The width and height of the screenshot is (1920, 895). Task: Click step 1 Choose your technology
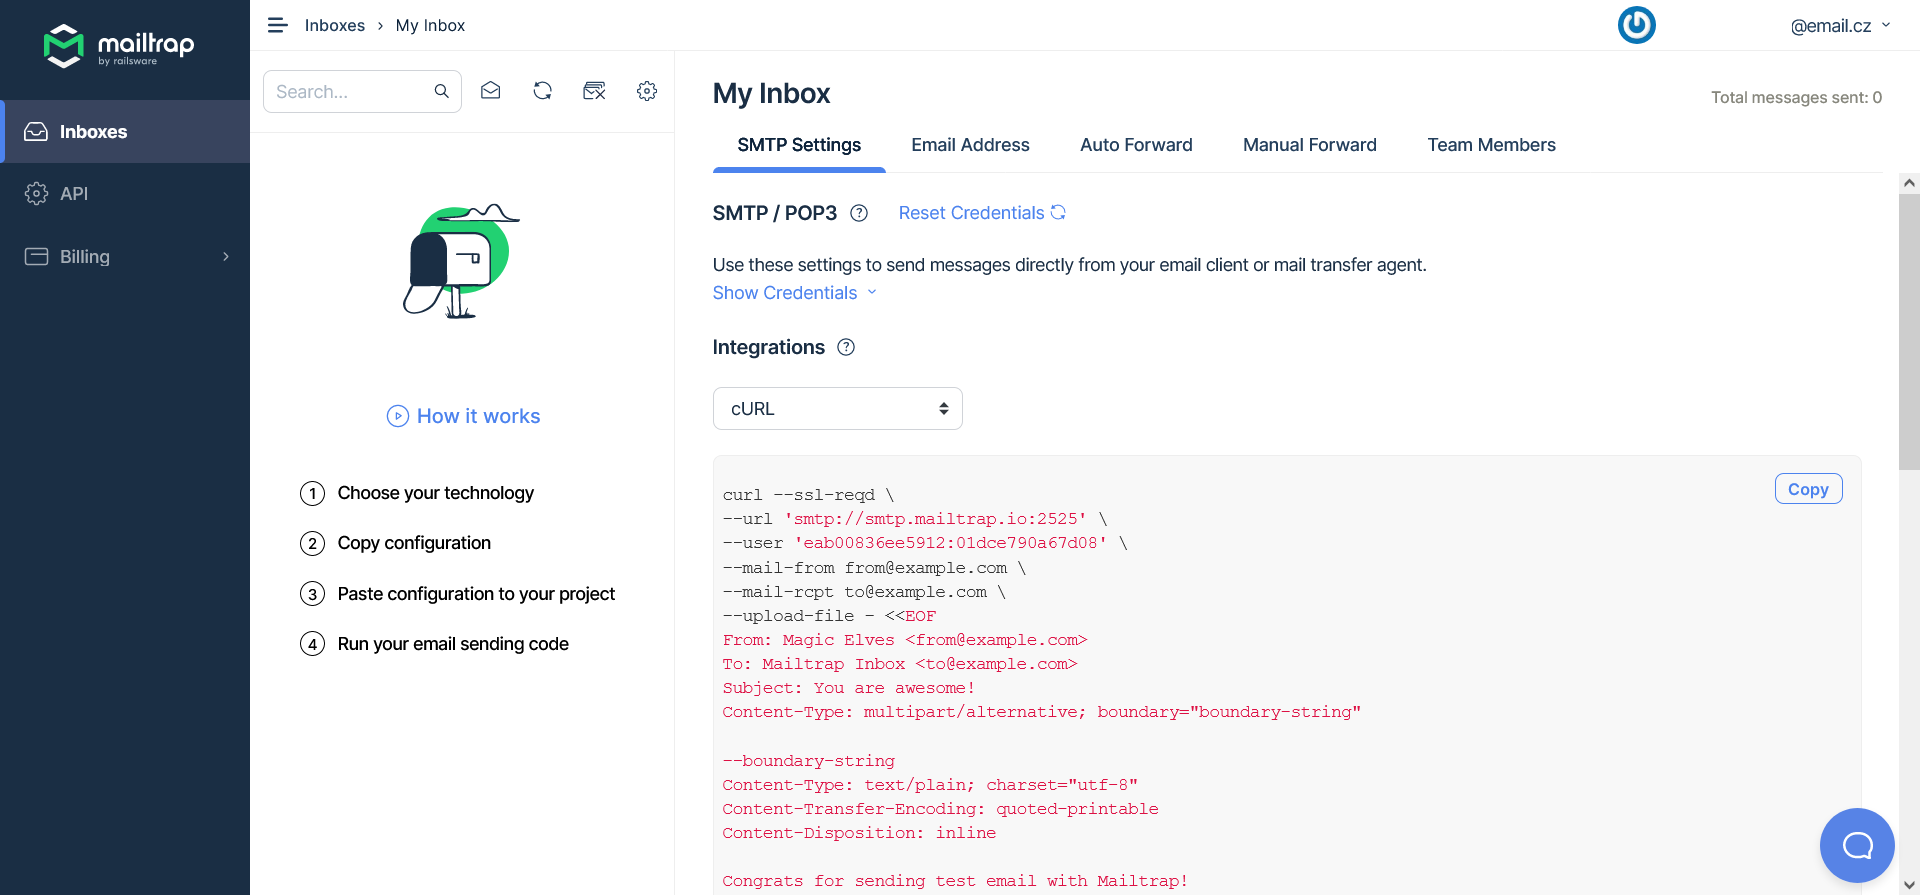417,493
